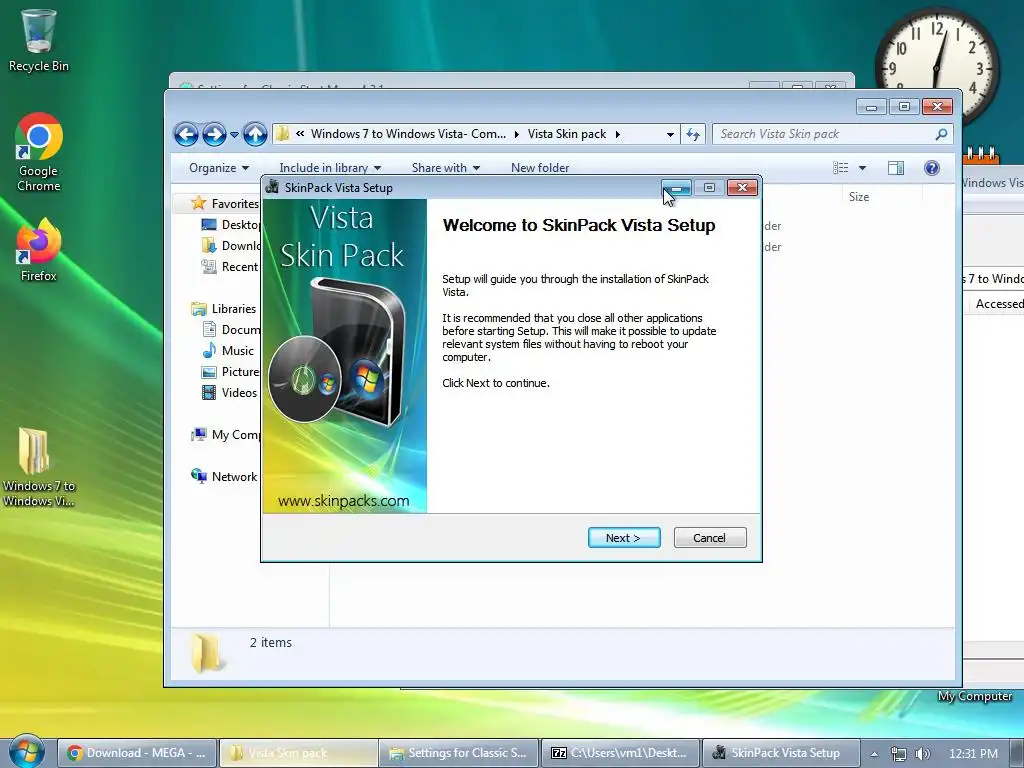Cancel the SkinPack Vista Setup

point(709,537)
